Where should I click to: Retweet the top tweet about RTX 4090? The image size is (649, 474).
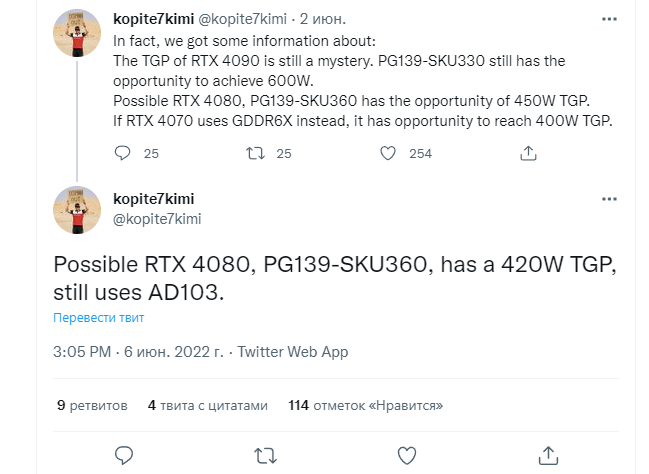pos(255,153)
